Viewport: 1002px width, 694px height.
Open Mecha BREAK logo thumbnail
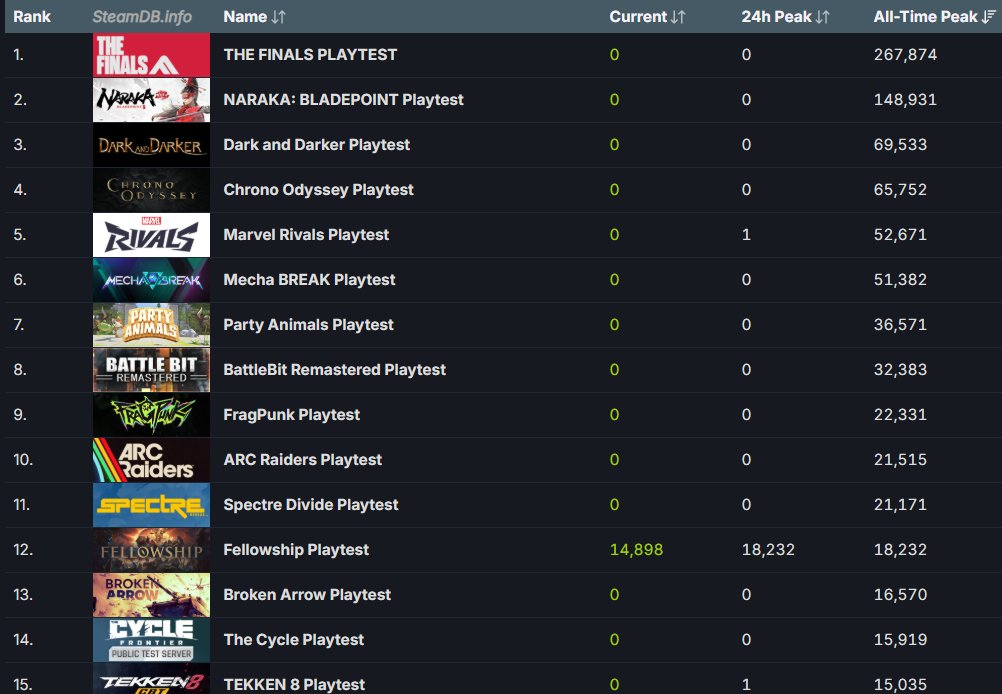(x=151, y=280)
